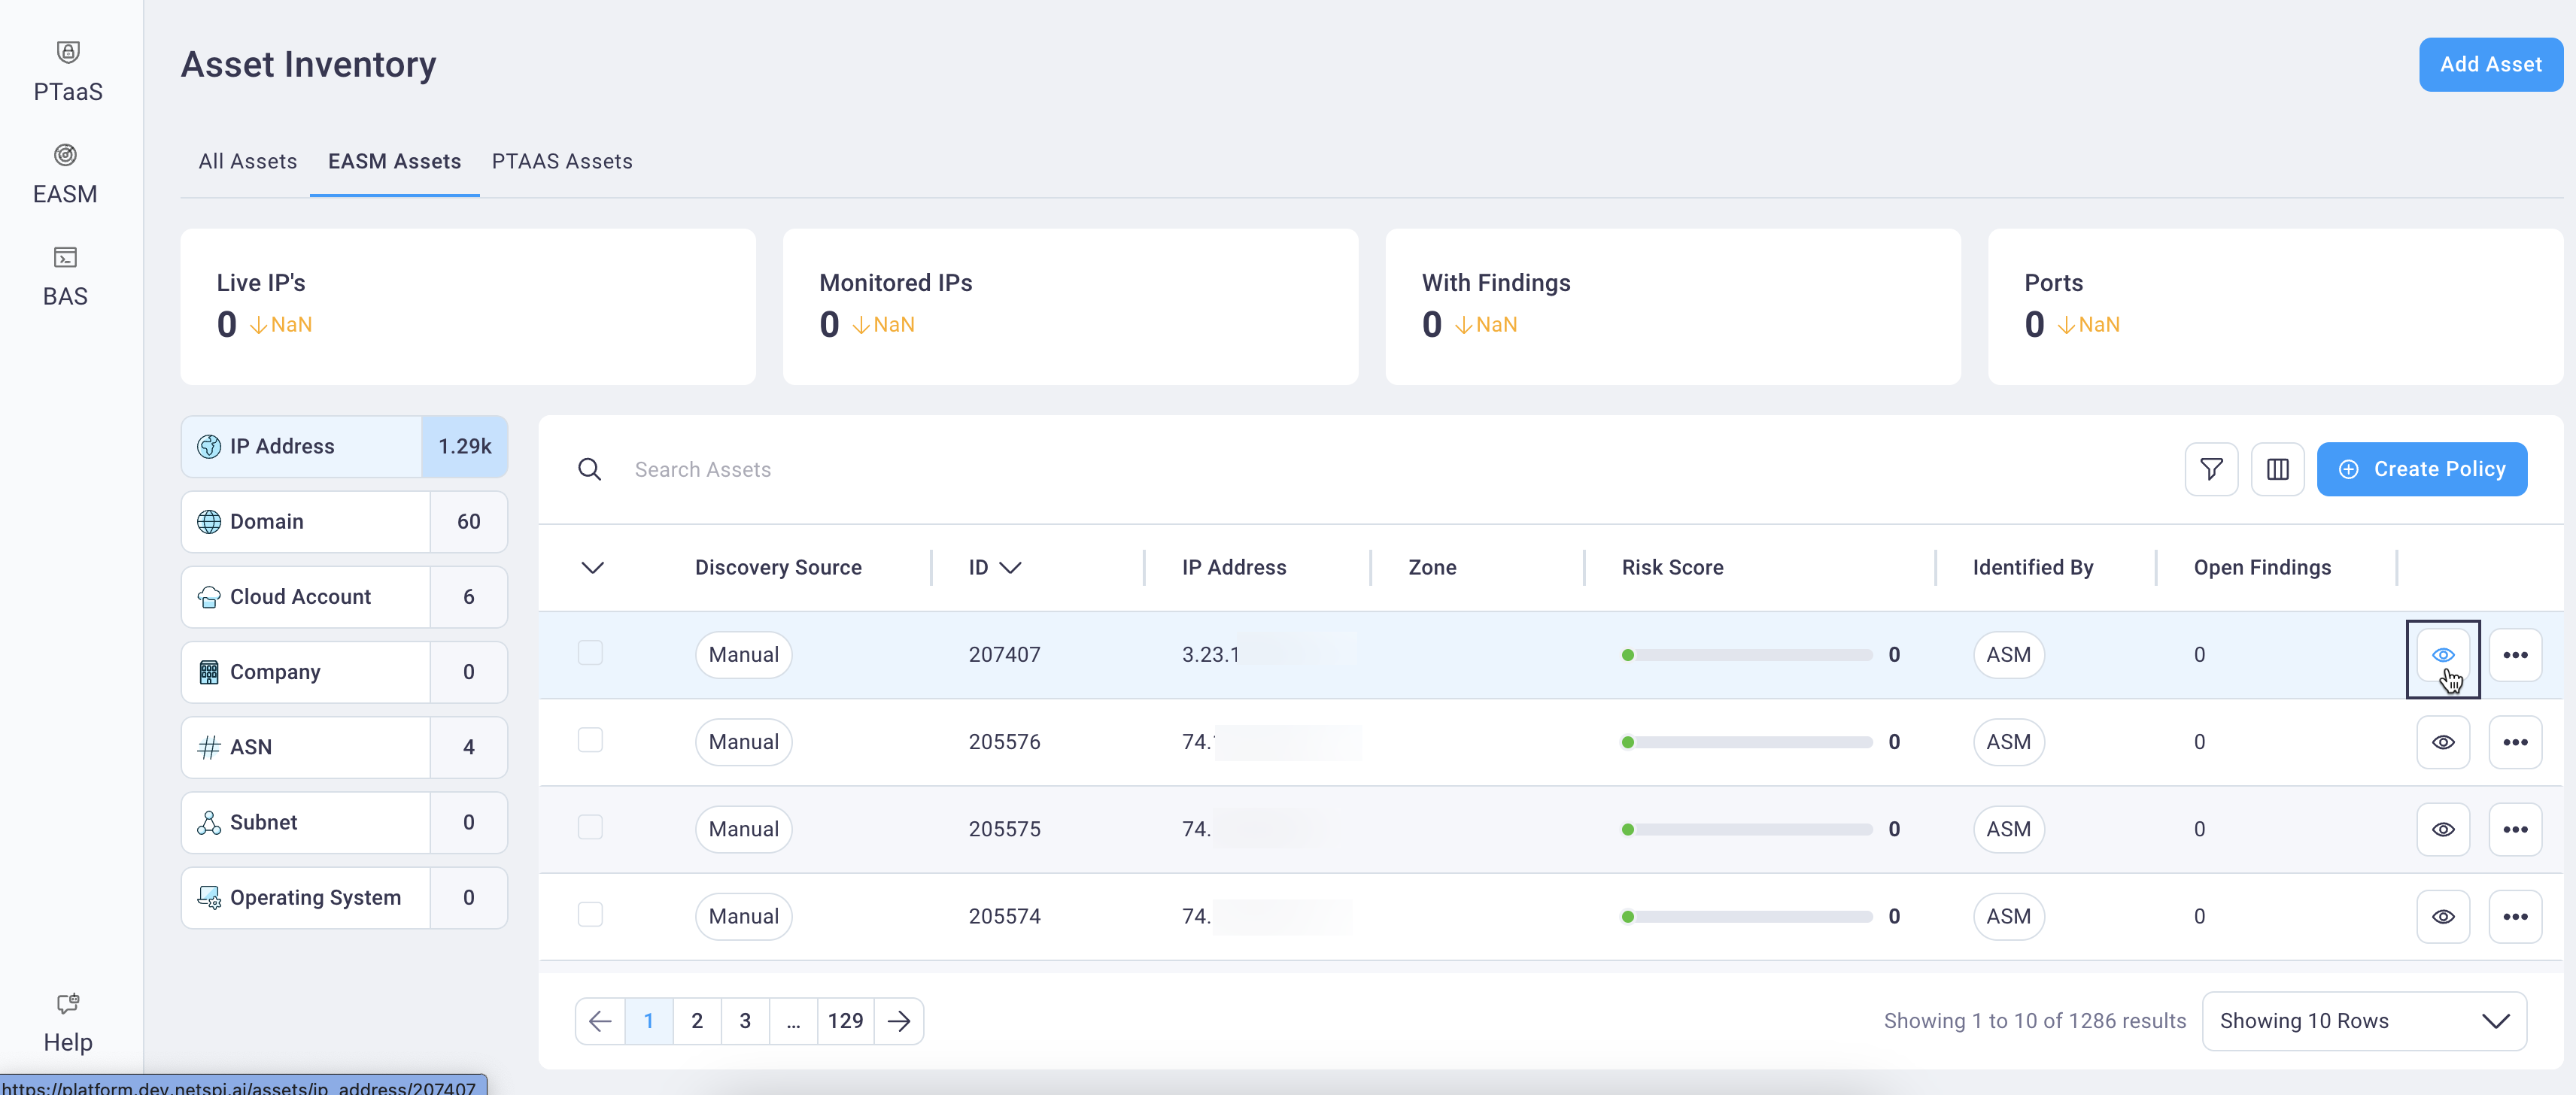The height and width of the screenshot is (1095, 2576).
Task: Click the column settings icon near Create Policy
Action: 2279,469
